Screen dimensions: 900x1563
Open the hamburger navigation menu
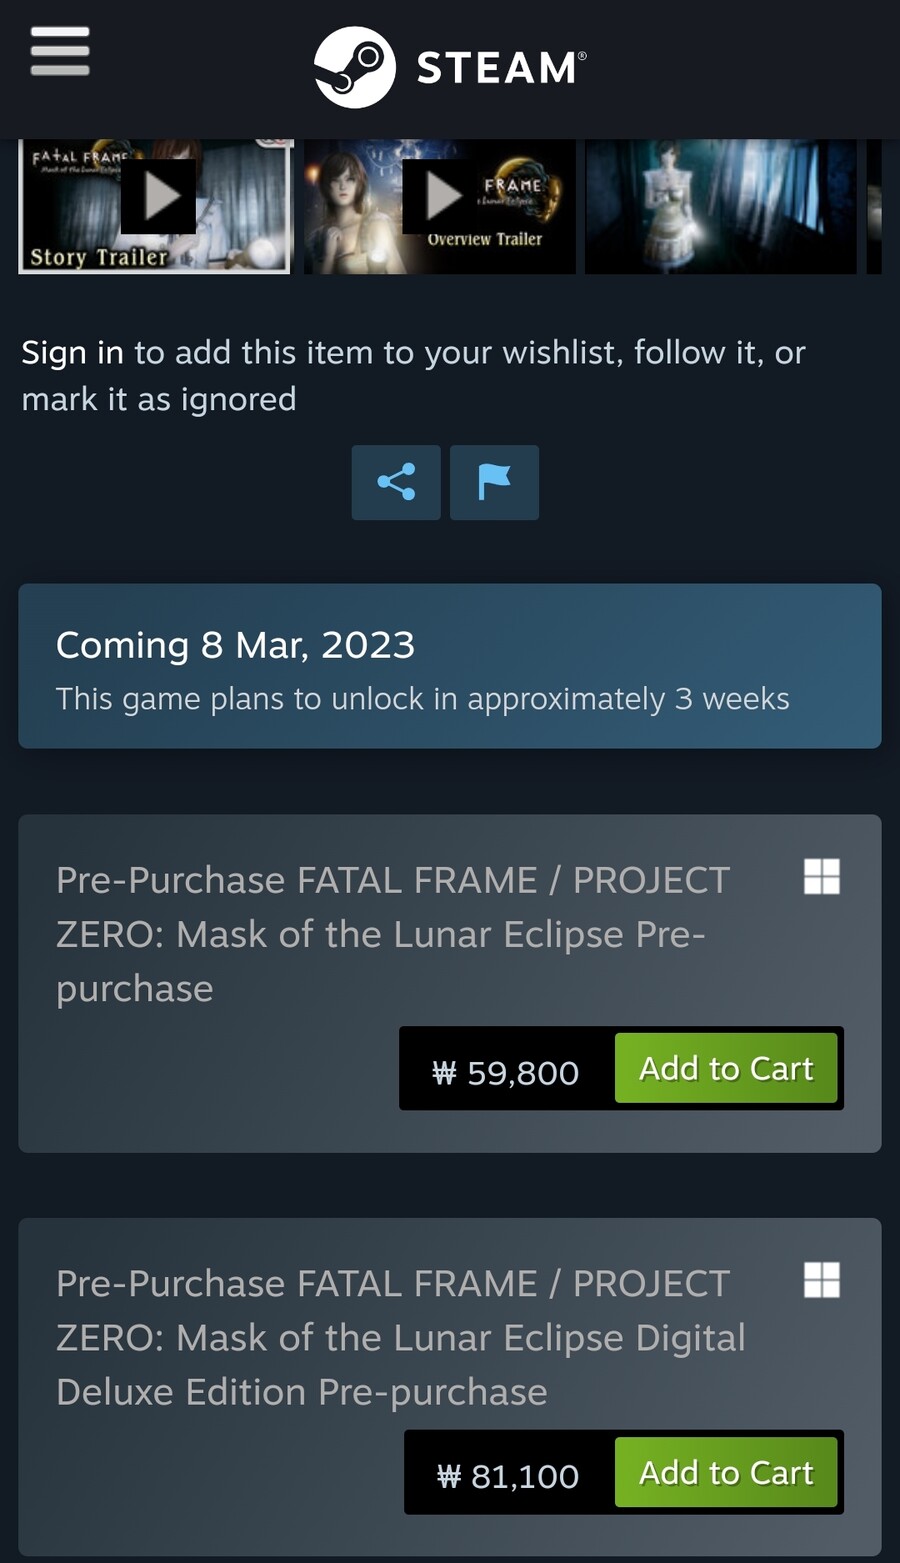(x=60, y=50)
